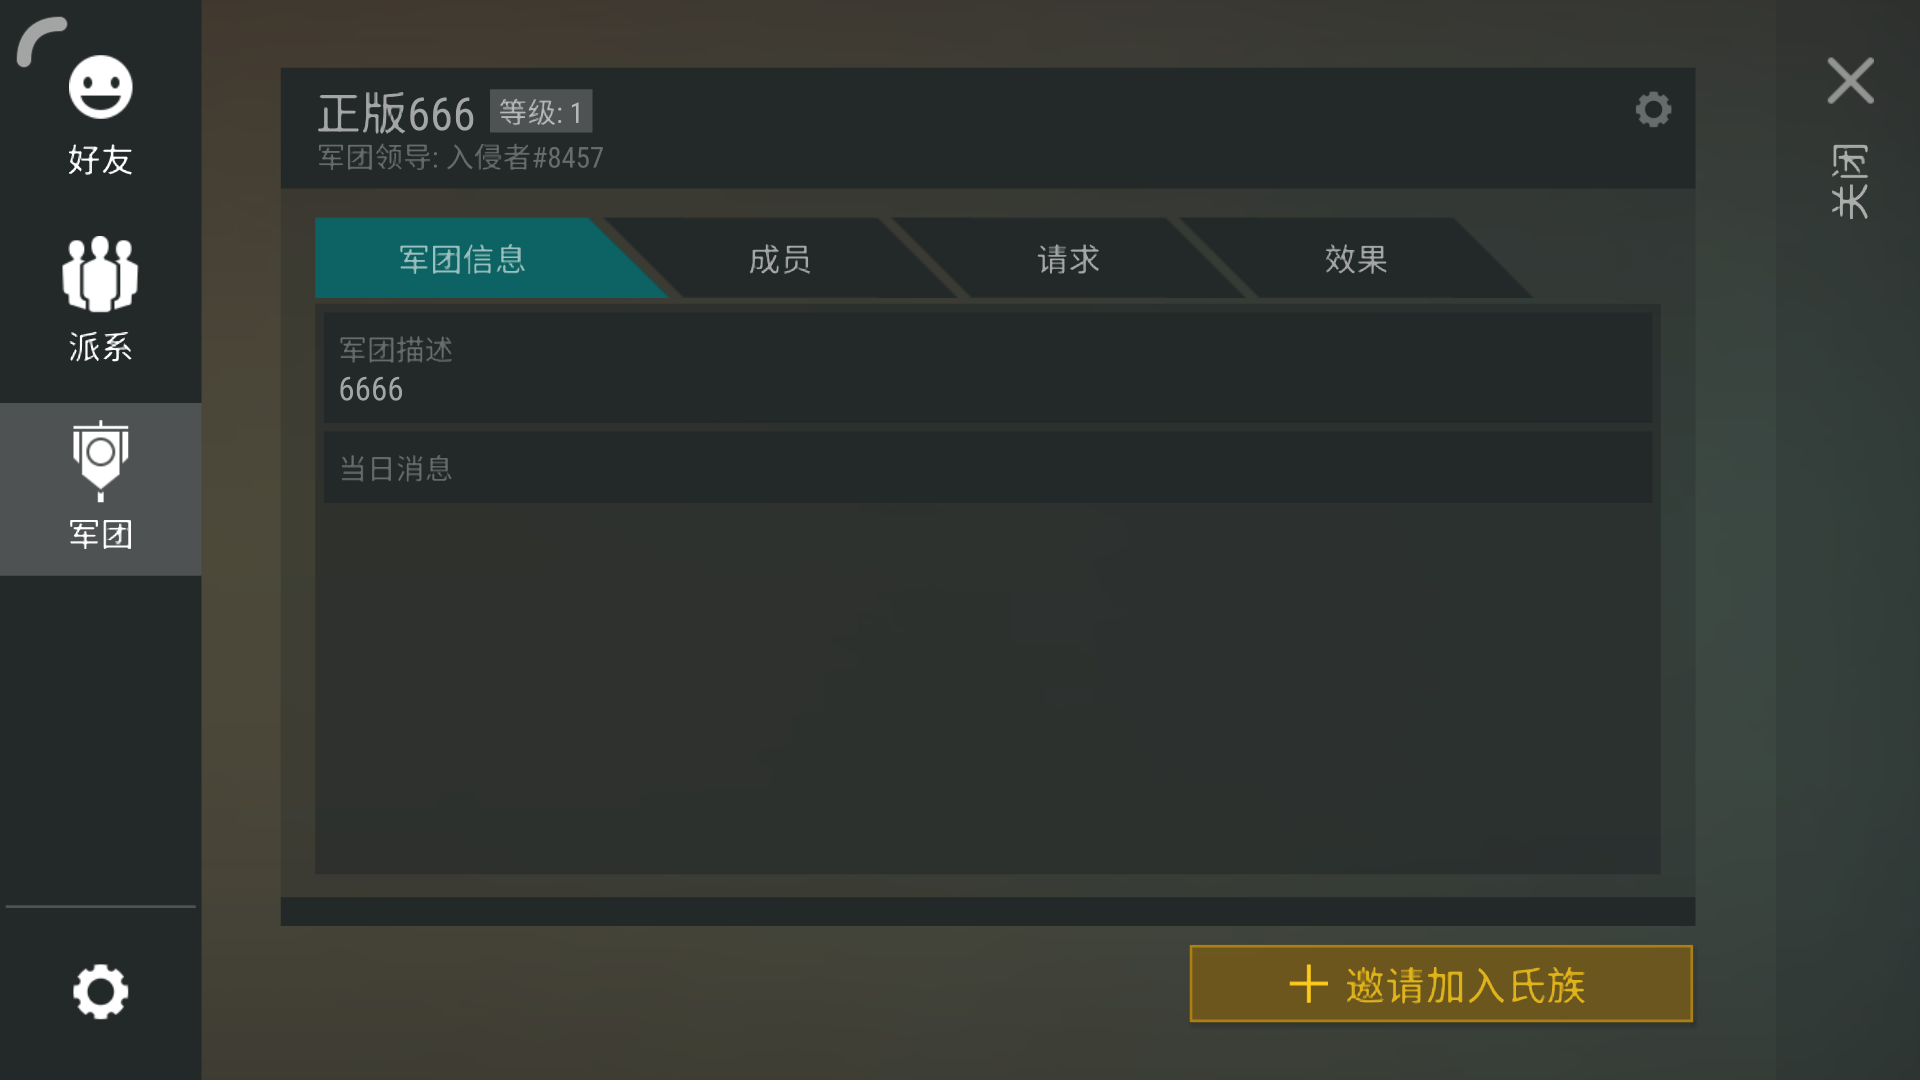Screen dimensions: 1920x1080
Task: Select the 军团描述 description field
Action: pos(987,367)
